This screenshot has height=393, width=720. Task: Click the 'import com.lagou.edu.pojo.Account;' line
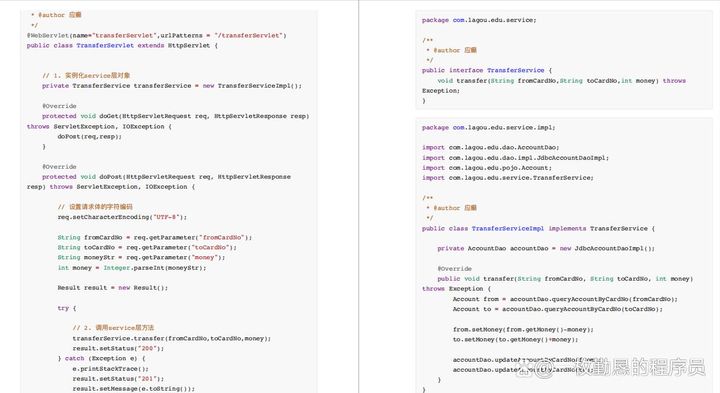pyautogui.click(x=487, y=168)
